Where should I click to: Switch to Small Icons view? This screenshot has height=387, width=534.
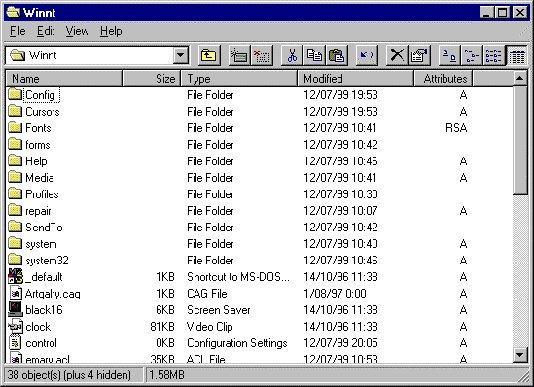pyautogui.click(x=472, y=55)
